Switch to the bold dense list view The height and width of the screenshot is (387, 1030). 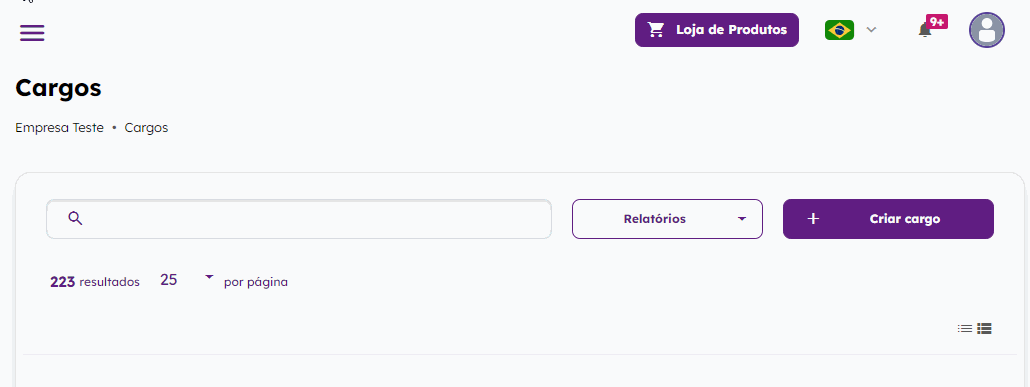pyautogui.click(x=984, y=329)
